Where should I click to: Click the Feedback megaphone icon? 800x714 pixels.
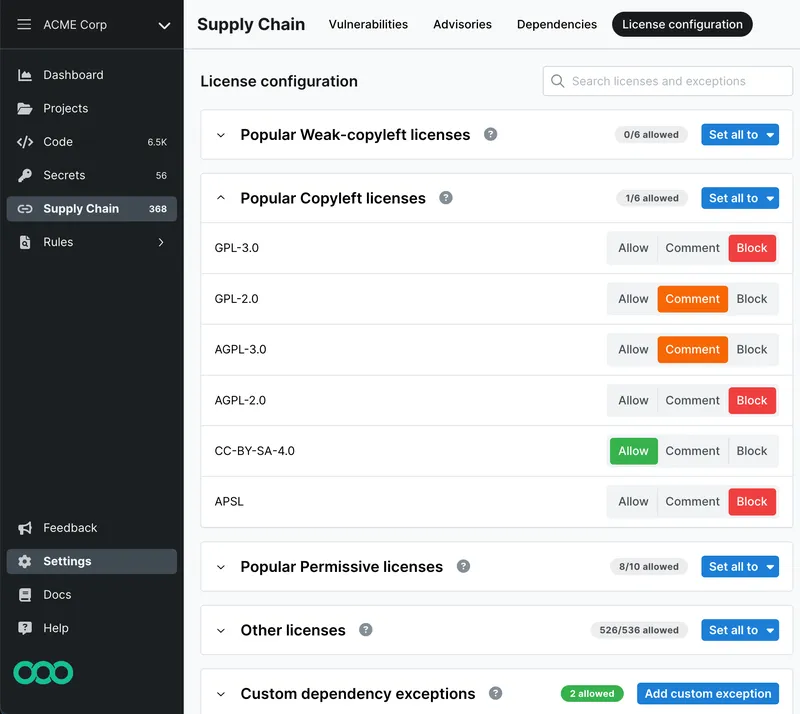click(x=25, y=528)
